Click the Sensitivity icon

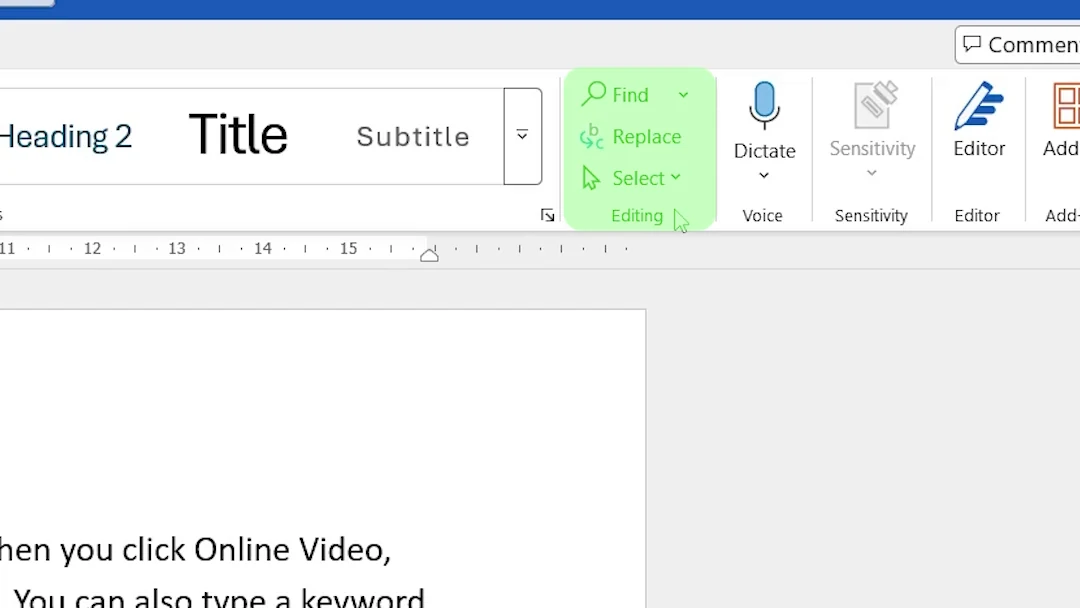pos(875,105)
